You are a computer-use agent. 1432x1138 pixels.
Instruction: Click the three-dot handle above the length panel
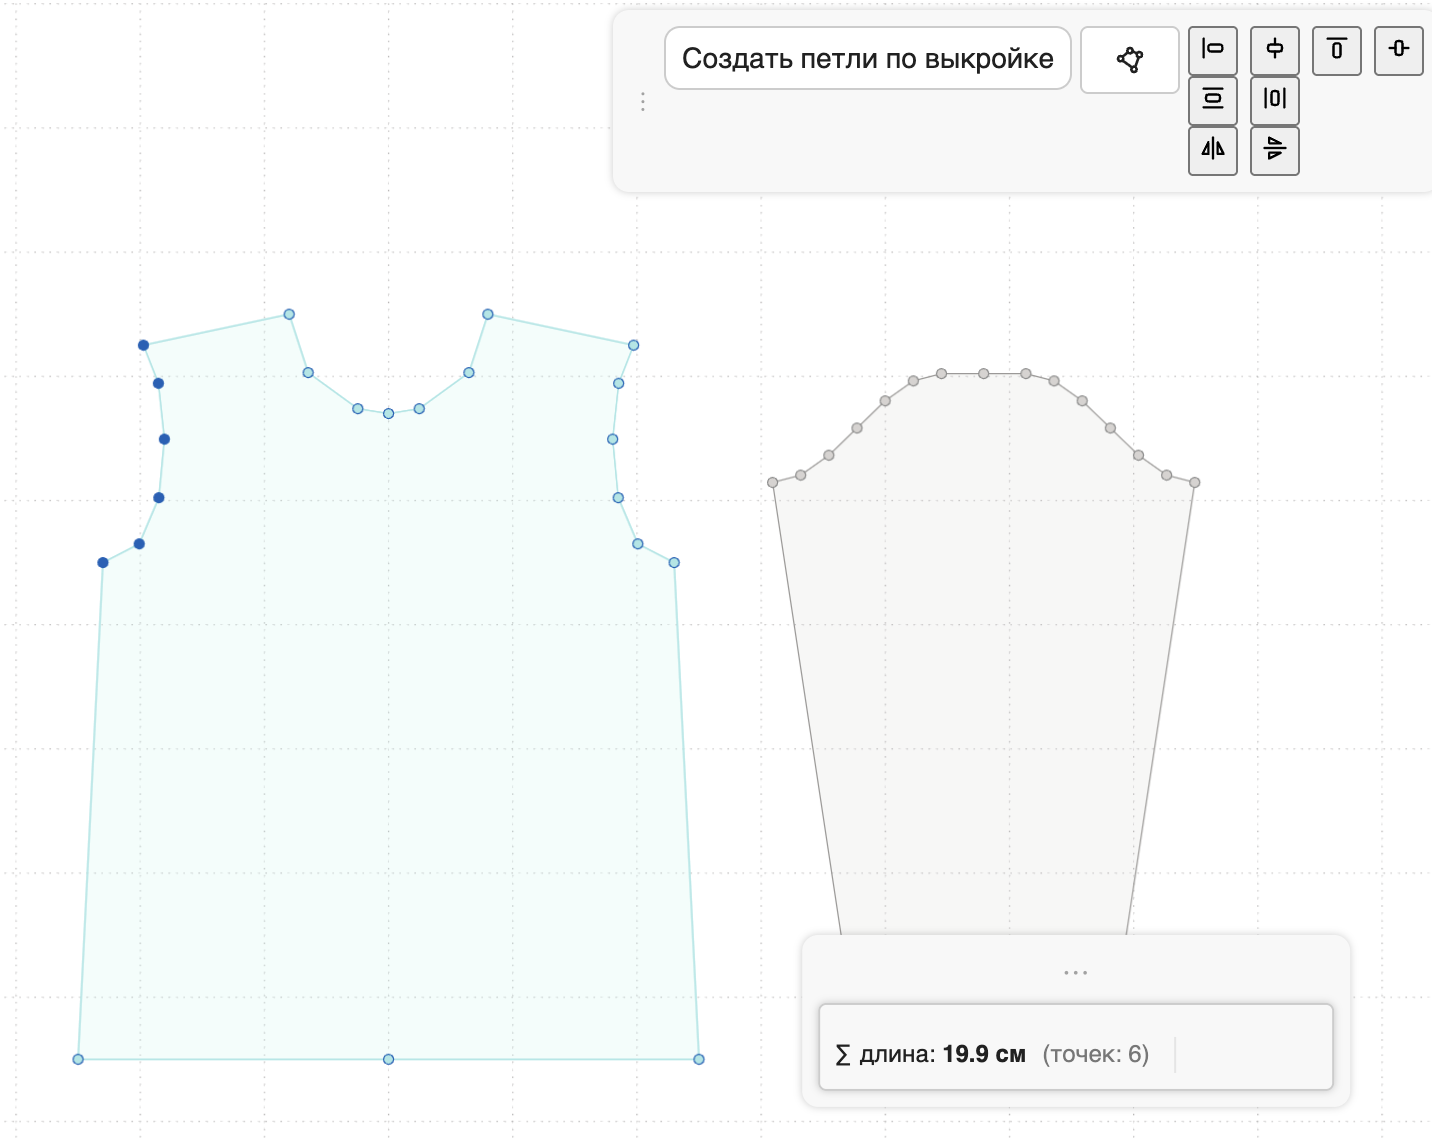pos(1076,972)
